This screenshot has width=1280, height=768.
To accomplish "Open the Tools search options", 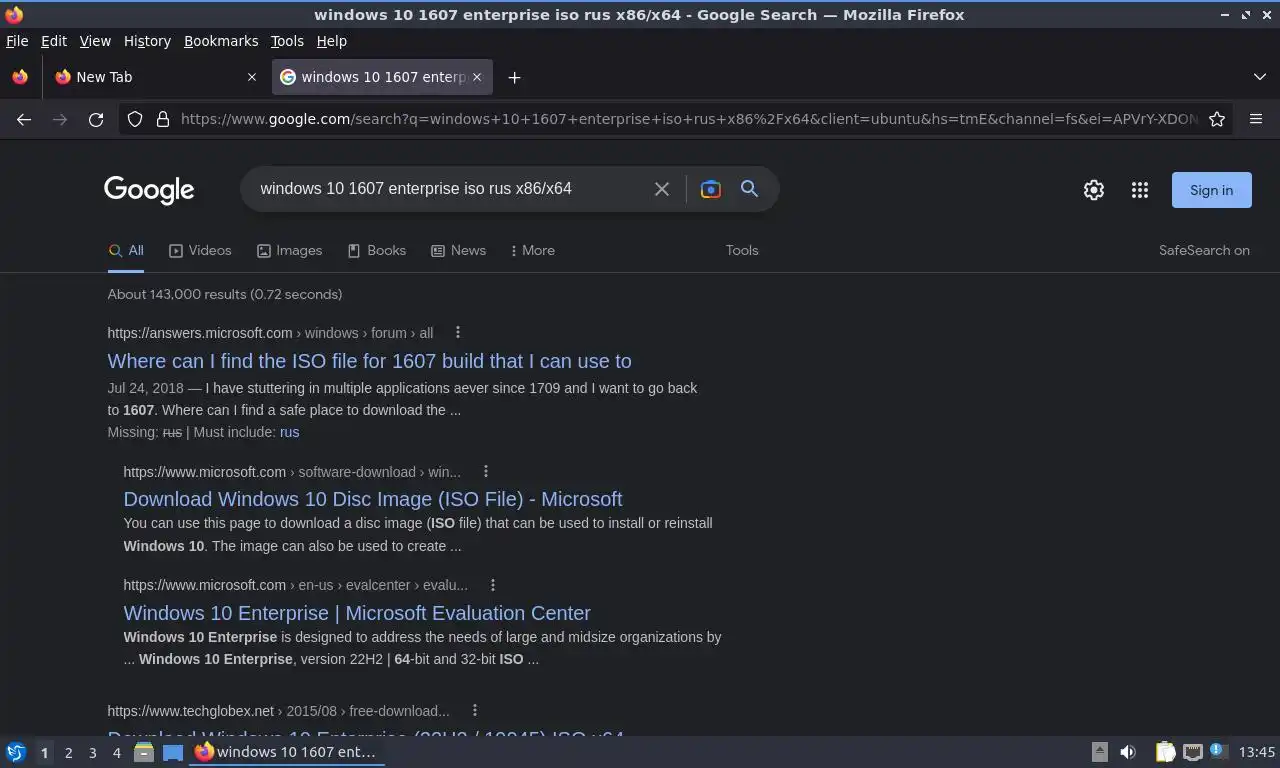I will tap(742, 250).
